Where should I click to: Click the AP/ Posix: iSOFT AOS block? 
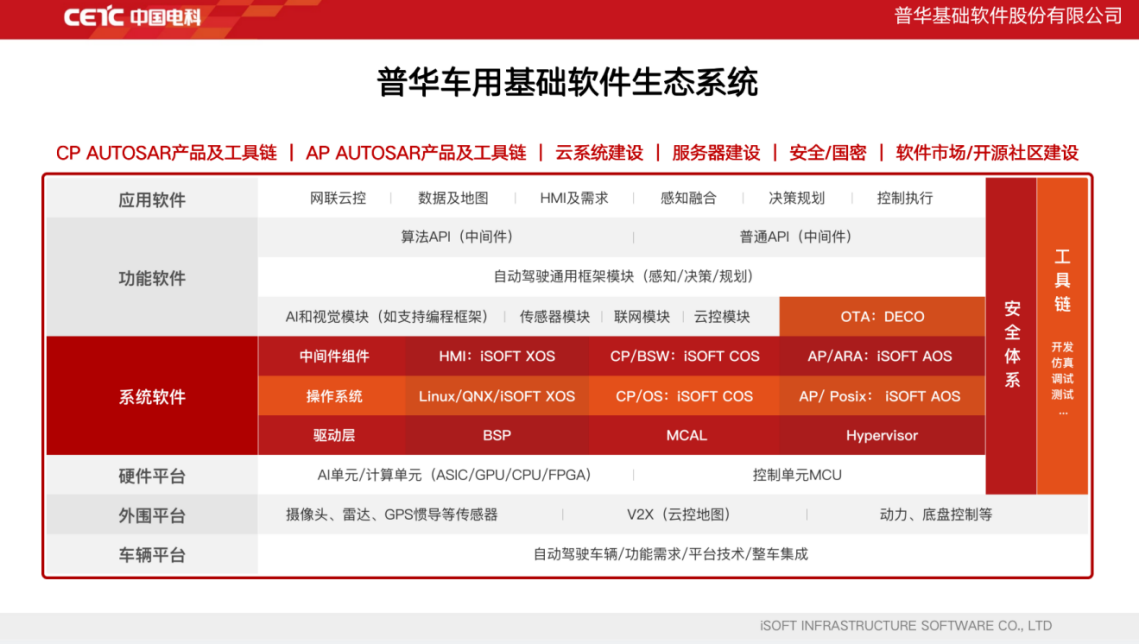(882, 396)
